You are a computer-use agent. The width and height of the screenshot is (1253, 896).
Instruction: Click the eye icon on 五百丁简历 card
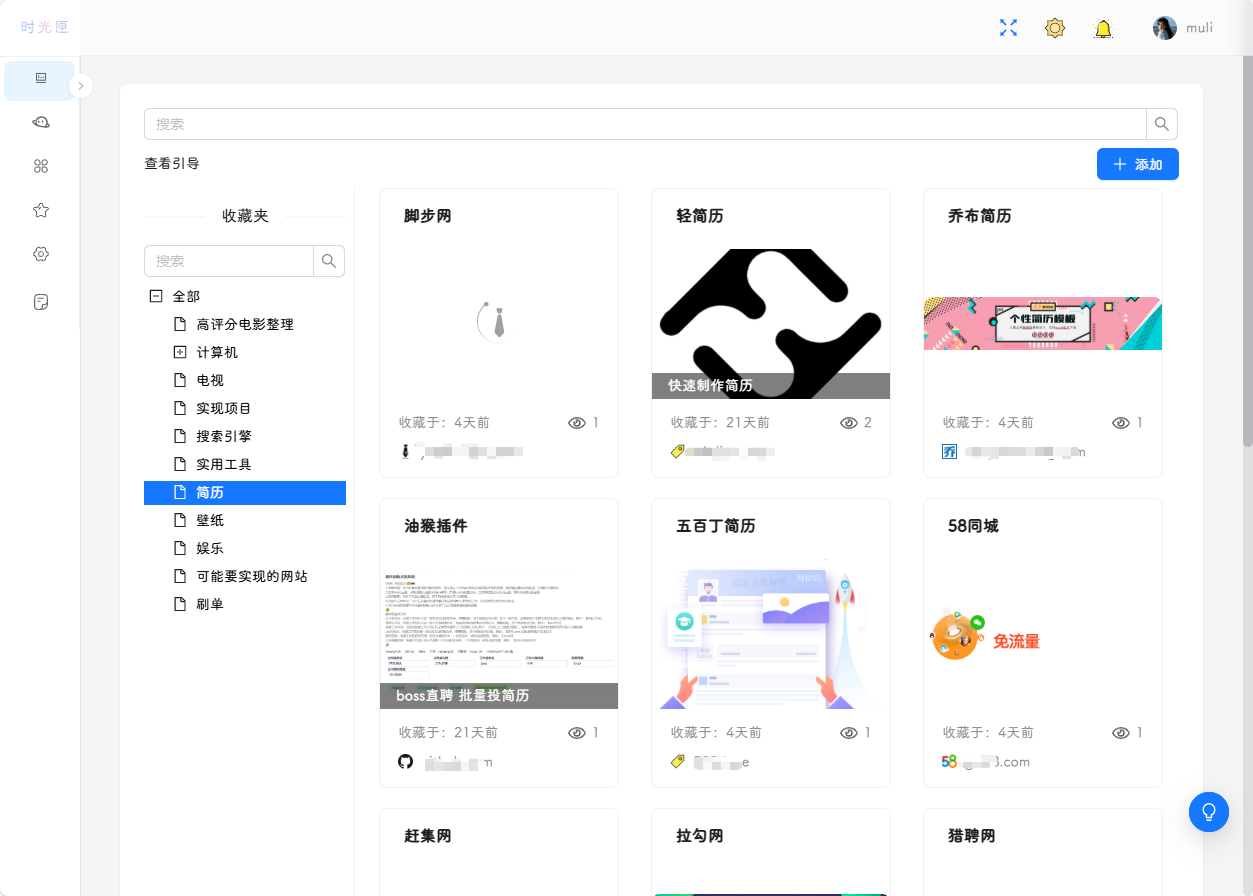848,733
